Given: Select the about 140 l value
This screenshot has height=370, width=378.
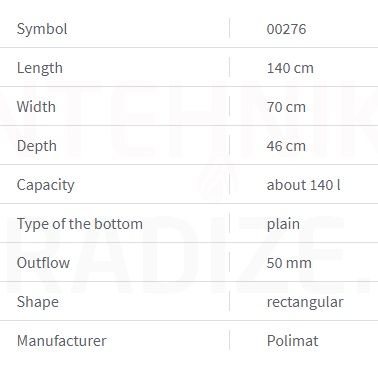Looking at the screenshot, I should [303, 185].
